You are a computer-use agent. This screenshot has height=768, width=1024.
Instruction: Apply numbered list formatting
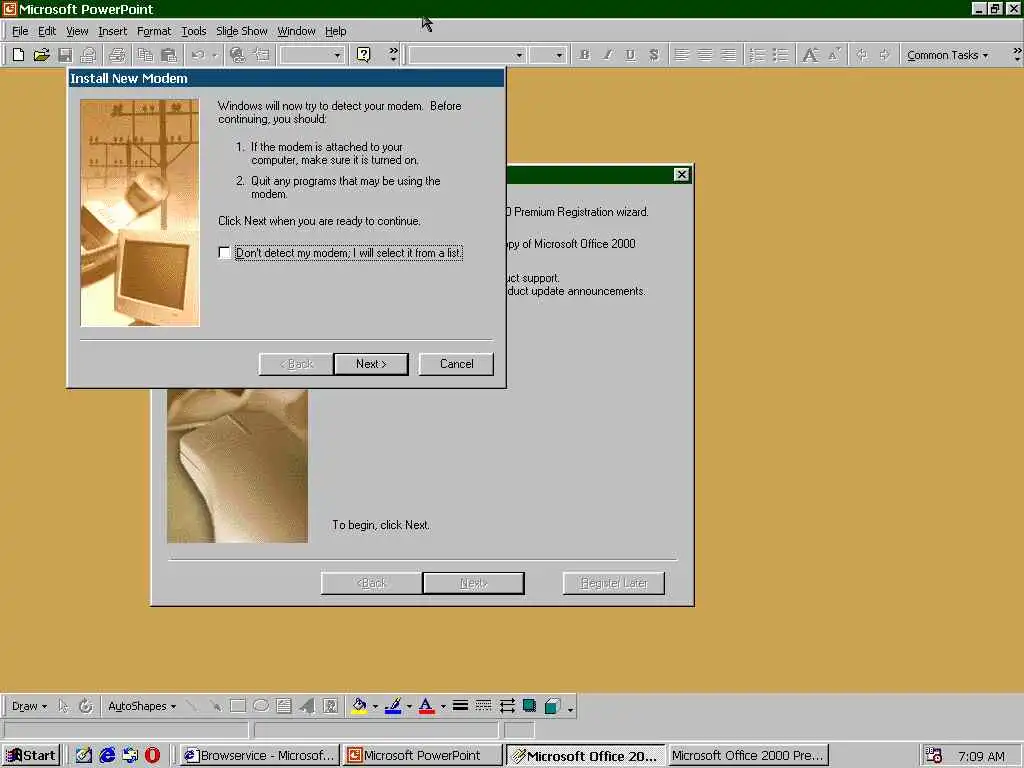pyautogui.click(x=757, y=55)
